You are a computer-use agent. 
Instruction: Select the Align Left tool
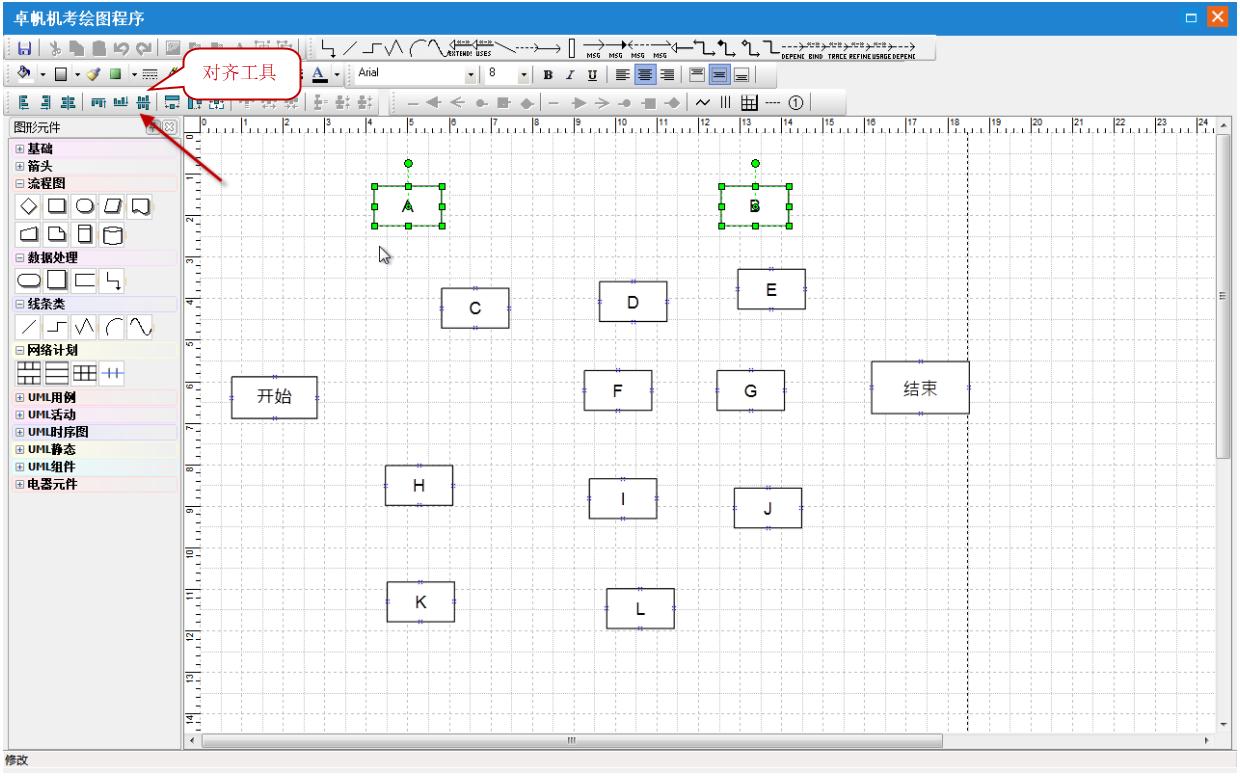[x=23, y=102]
